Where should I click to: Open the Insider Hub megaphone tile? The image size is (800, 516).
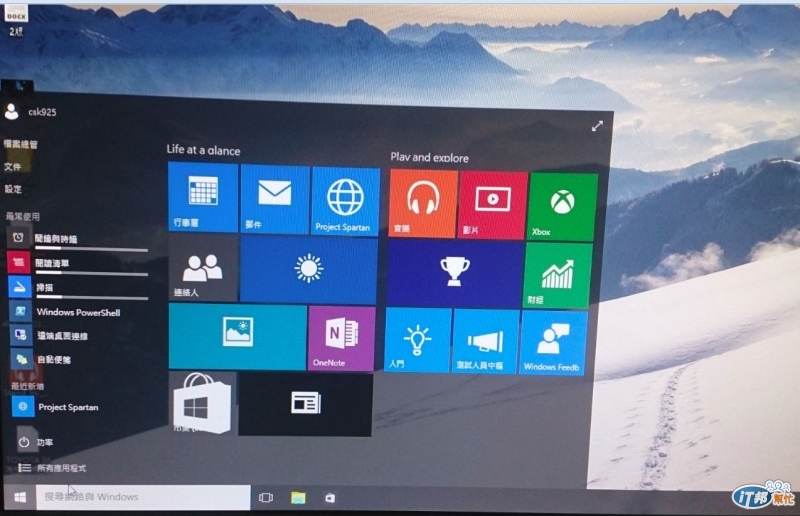[x=486, y=341]
